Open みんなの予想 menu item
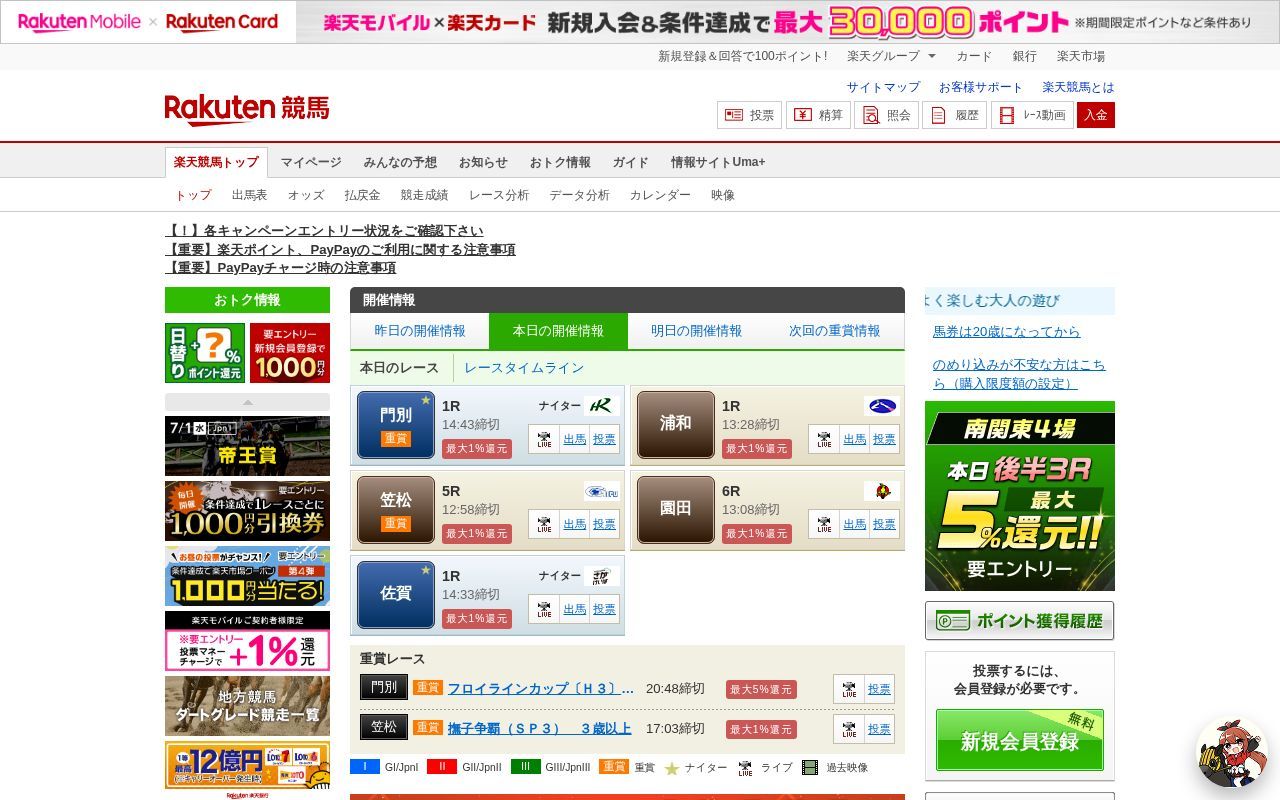Viewport: 1280px width, 800px height. coord(400,162)
